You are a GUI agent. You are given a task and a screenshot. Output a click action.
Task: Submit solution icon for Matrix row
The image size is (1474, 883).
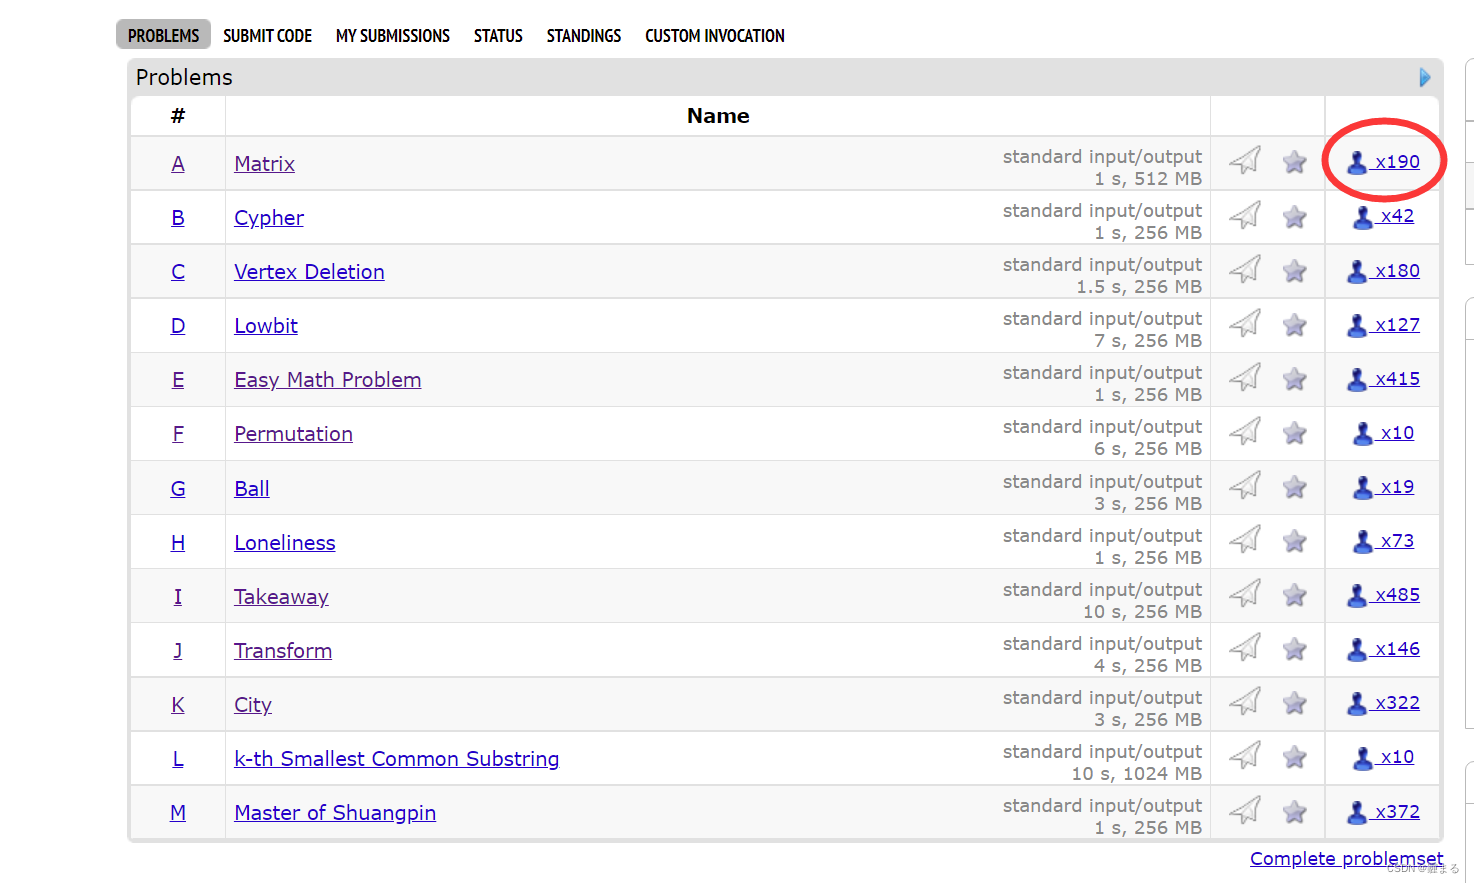(x=1245, y=161)
